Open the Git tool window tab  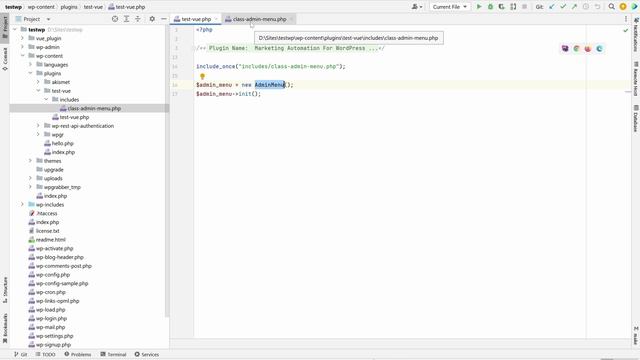click(20, 354)
